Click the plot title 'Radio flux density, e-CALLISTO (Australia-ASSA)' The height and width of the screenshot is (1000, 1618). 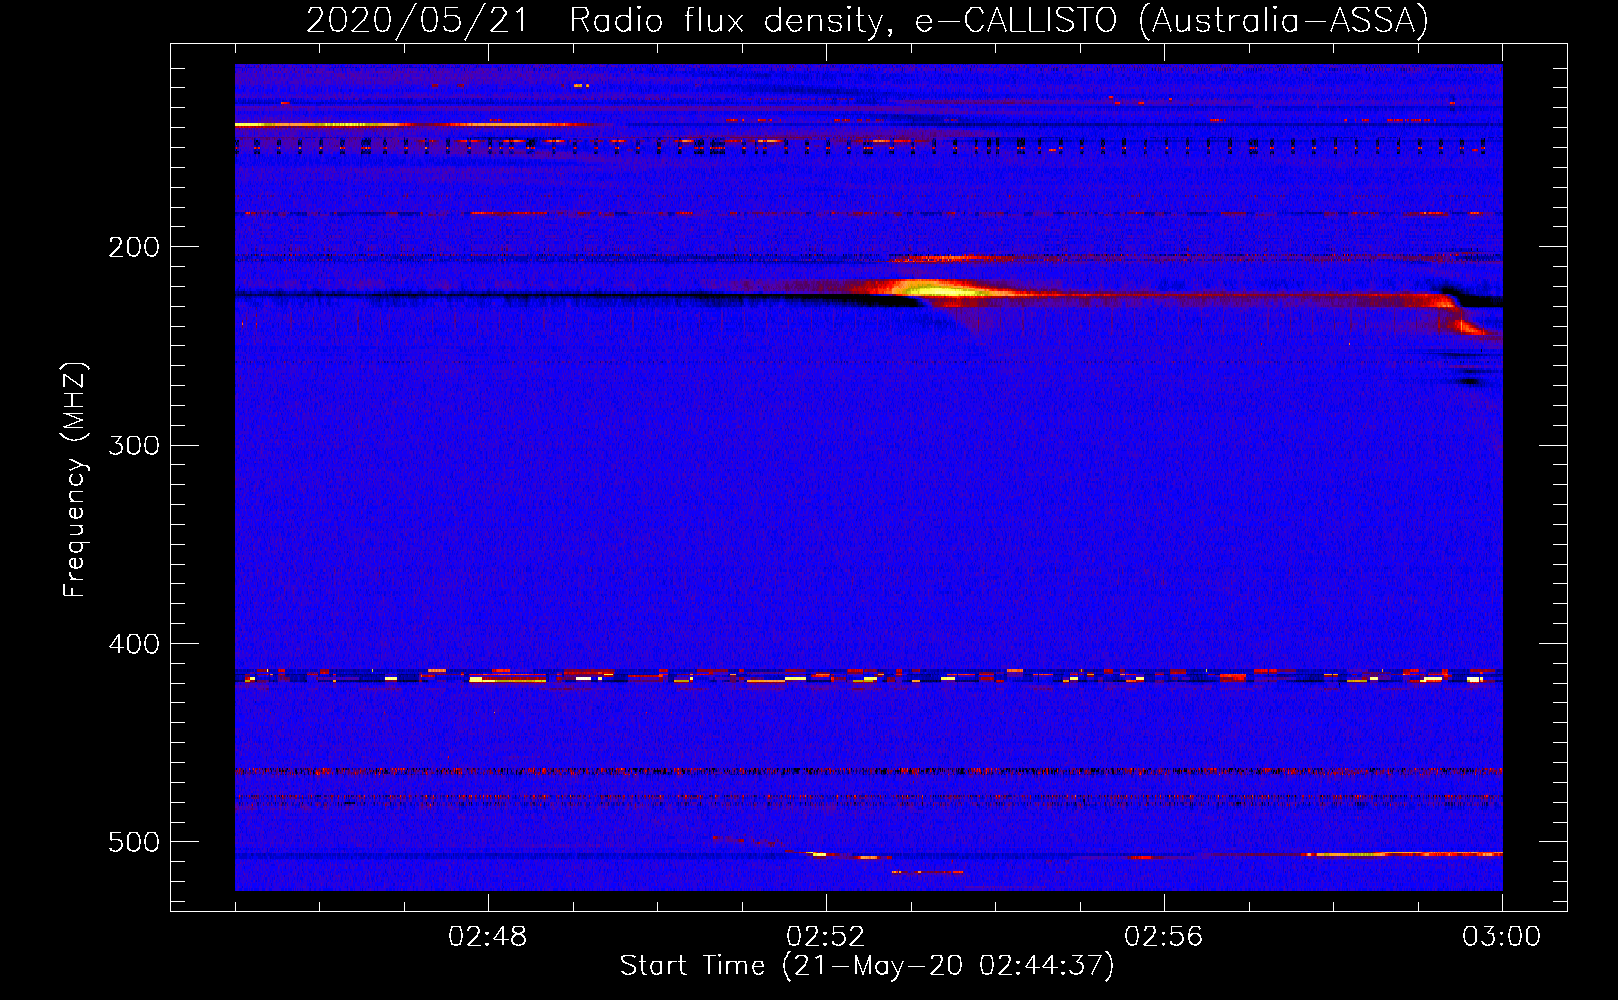(998, 20)
